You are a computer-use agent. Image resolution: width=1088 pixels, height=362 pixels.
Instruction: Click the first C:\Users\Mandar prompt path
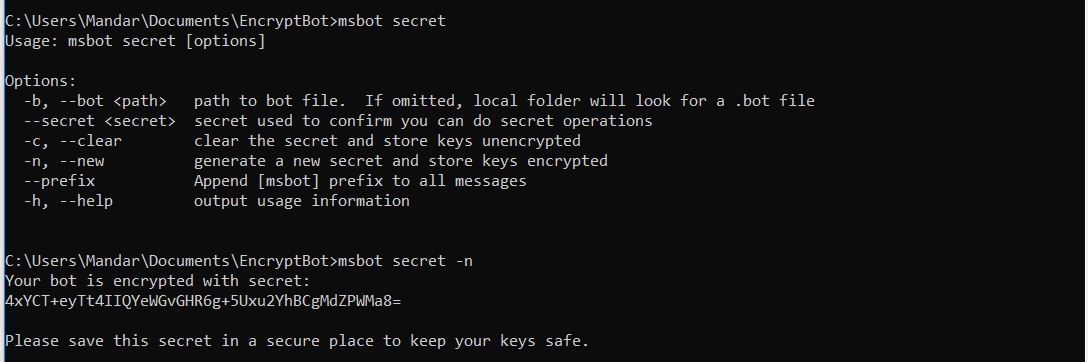coord(171,21)
